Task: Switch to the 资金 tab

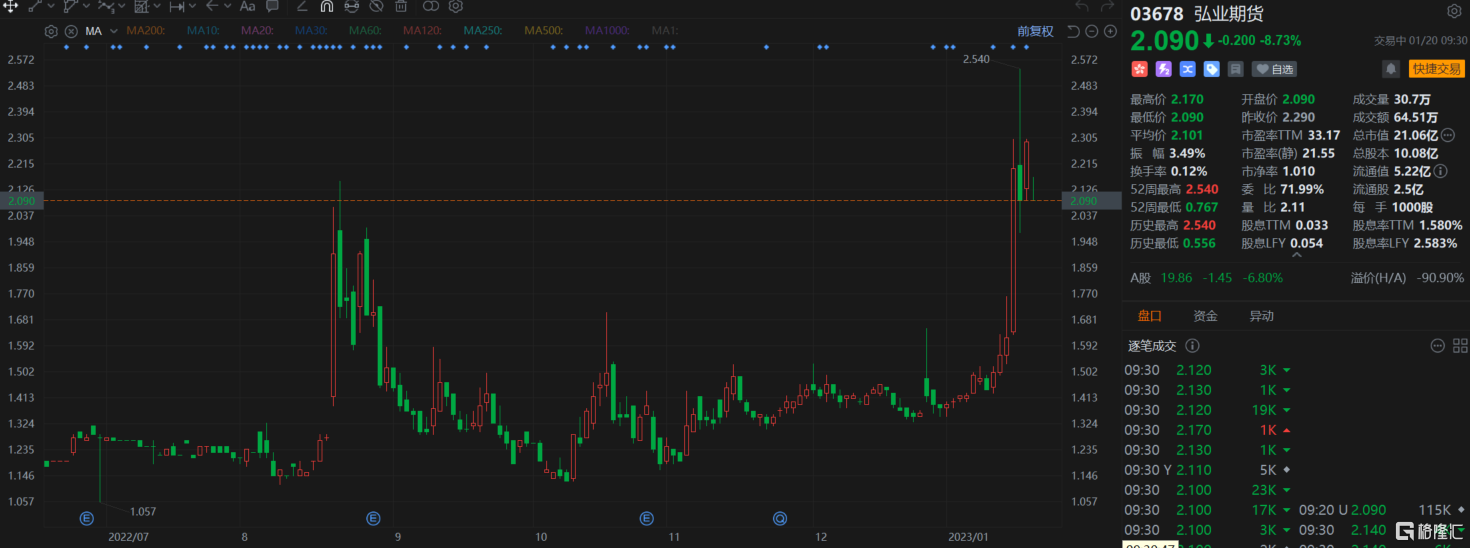Action: click(x=1205, y=316)
